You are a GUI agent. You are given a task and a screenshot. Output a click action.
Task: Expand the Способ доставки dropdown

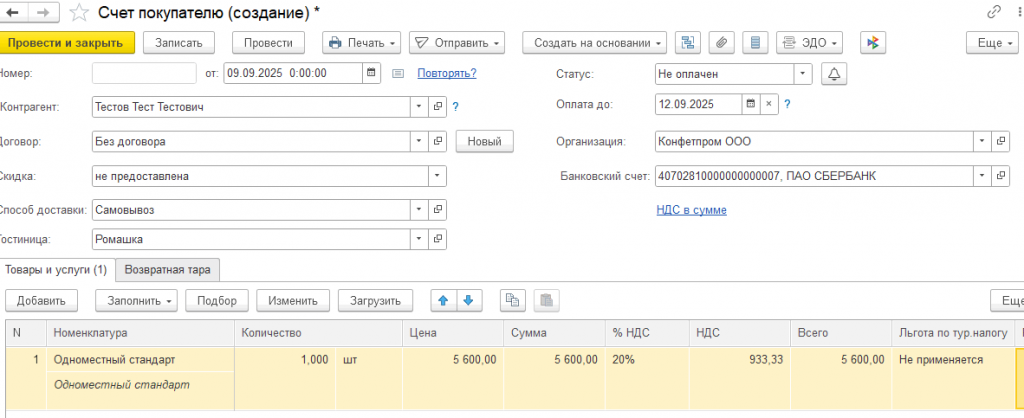[419, 210]
